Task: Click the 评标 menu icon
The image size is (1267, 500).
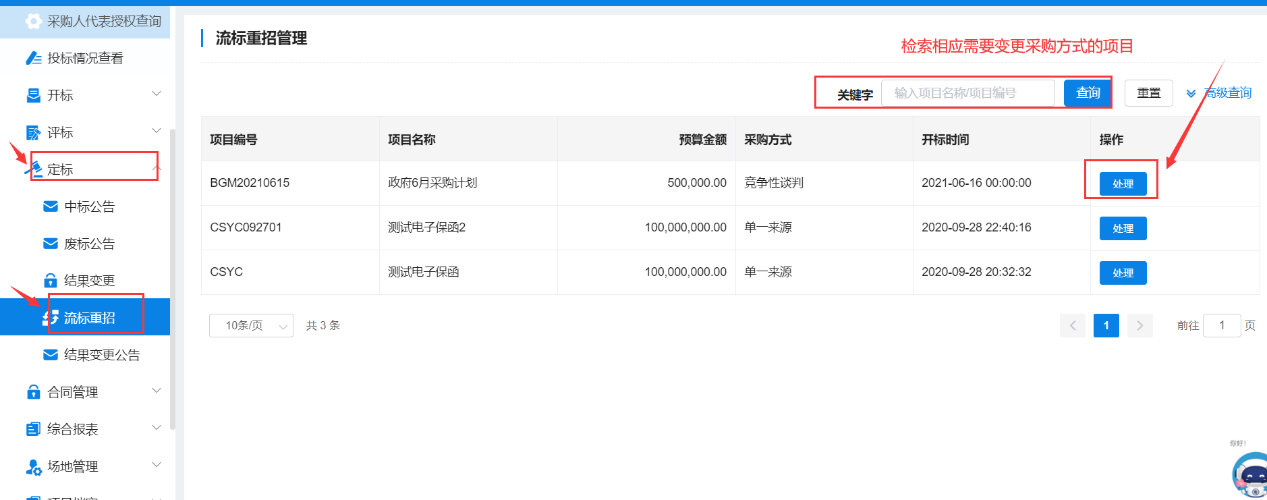Action: pyautogui.click(x=33, y=132)
